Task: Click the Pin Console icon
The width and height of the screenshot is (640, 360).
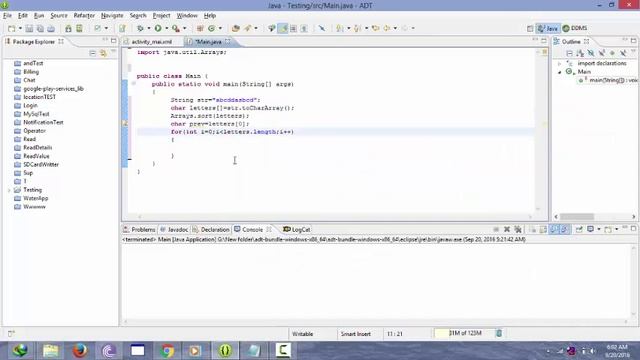Action: coord(579,229)
